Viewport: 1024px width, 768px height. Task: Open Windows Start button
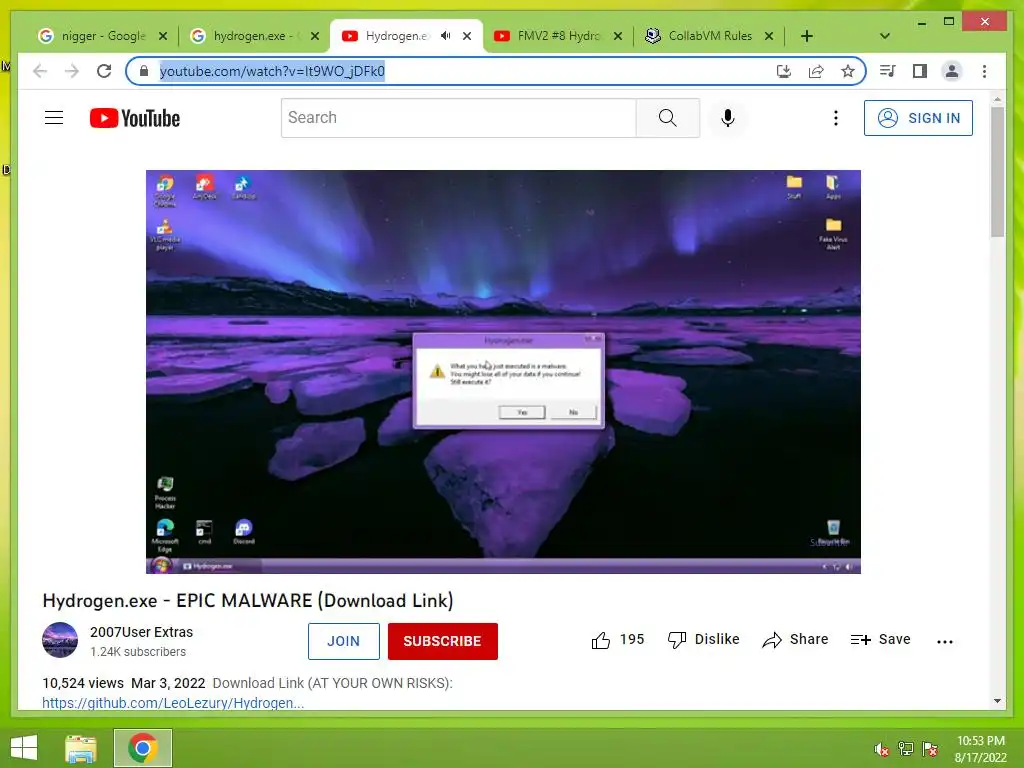tap(24, 748)
